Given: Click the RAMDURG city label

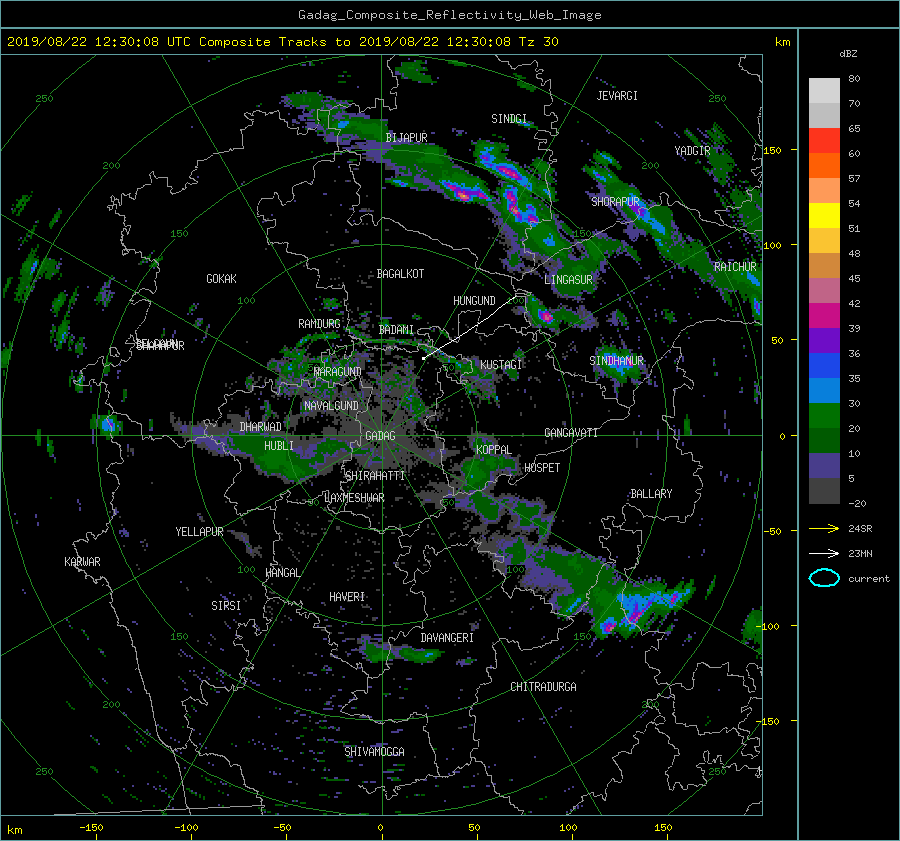Looking at the screenshot, I should (x=319, y=324).
